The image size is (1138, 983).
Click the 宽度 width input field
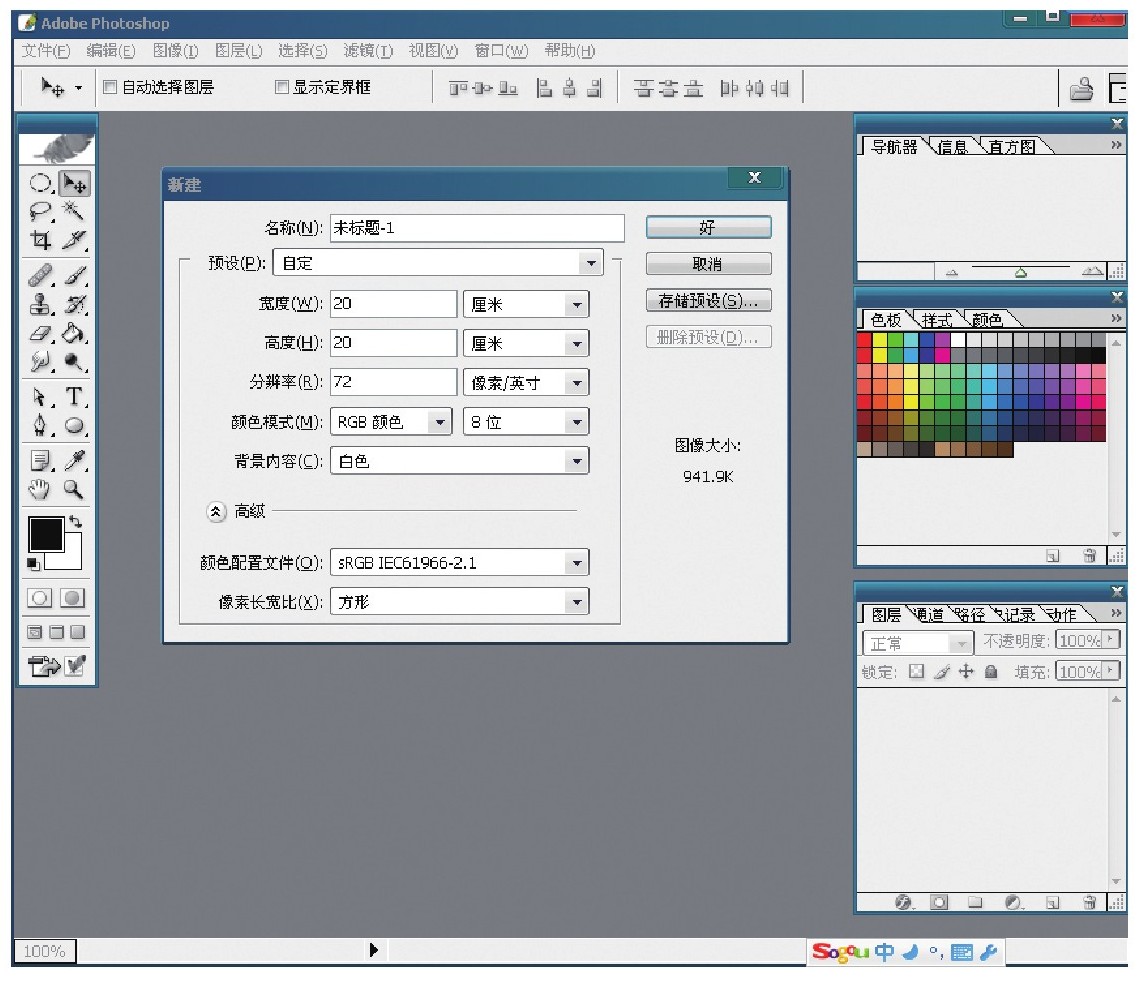pos(393,304)
